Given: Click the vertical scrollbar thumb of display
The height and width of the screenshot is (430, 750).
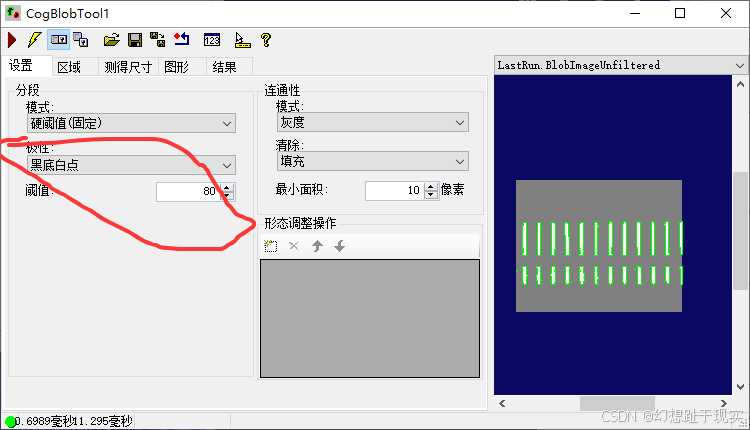Looking at the screenshot, I should coord(740,231).
